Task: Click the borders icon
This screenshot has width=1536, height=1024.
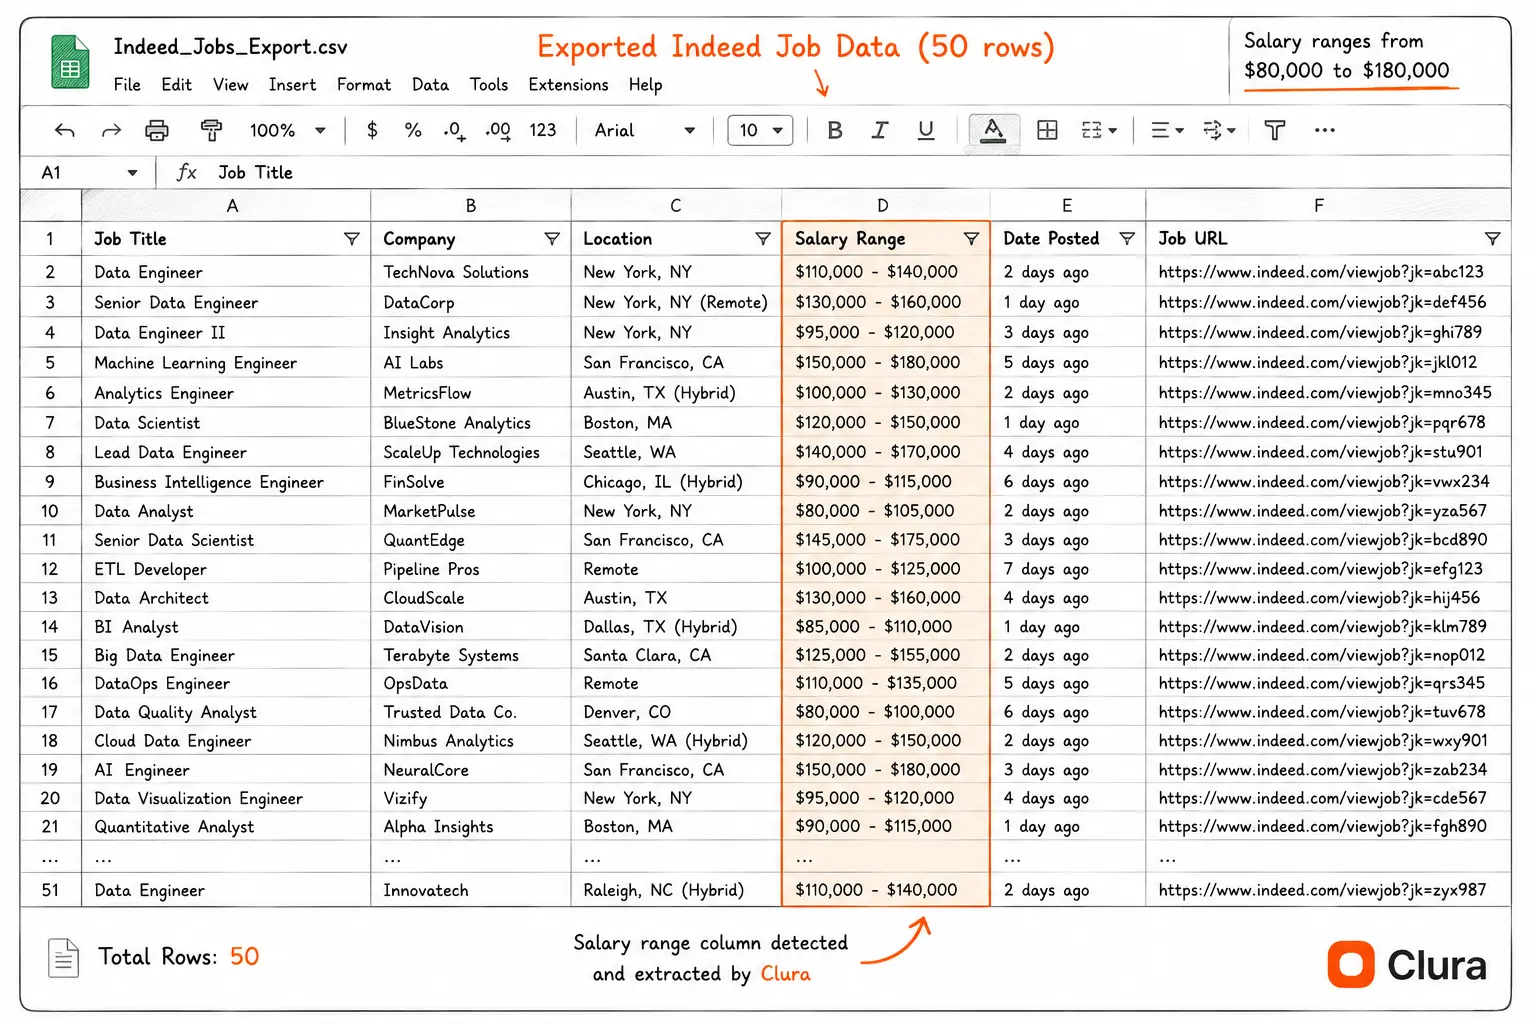Action: click(x=1047, y=130)
